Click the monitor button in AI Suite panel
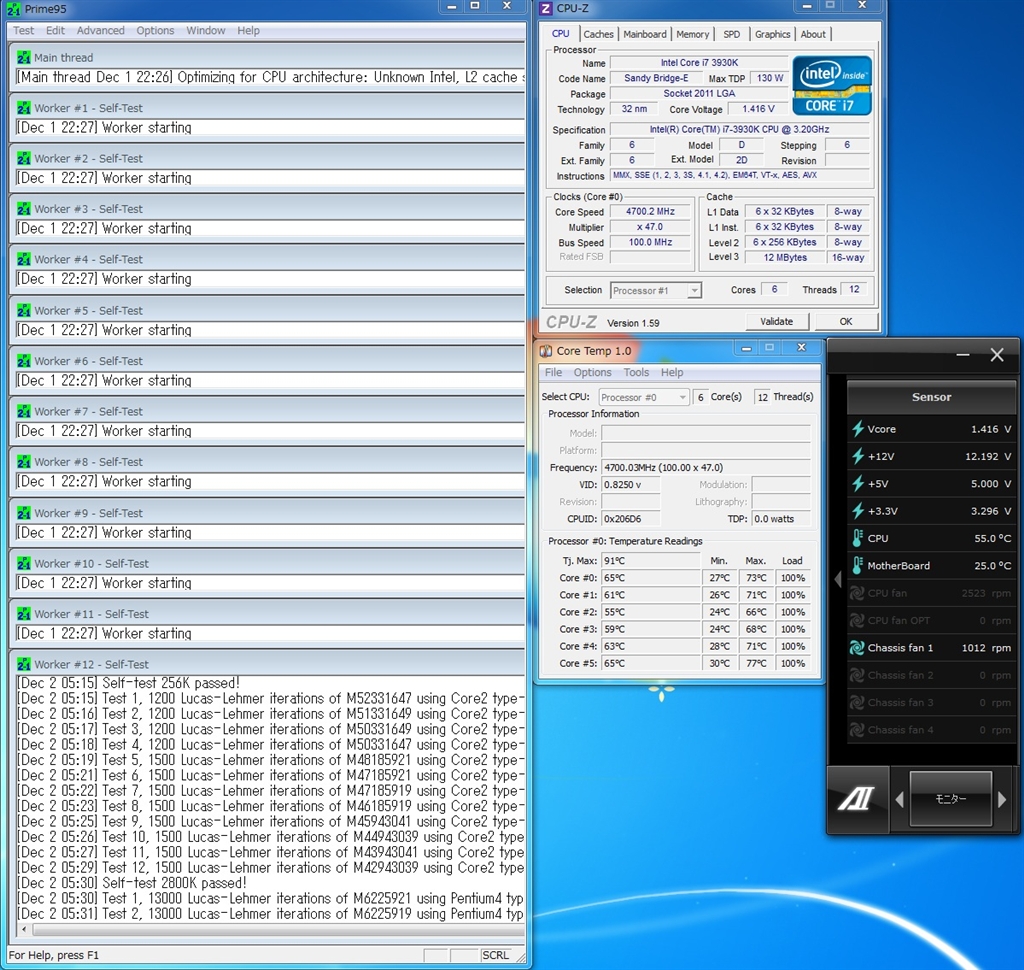Screen dimensions: 1024x970 point(951,799)
